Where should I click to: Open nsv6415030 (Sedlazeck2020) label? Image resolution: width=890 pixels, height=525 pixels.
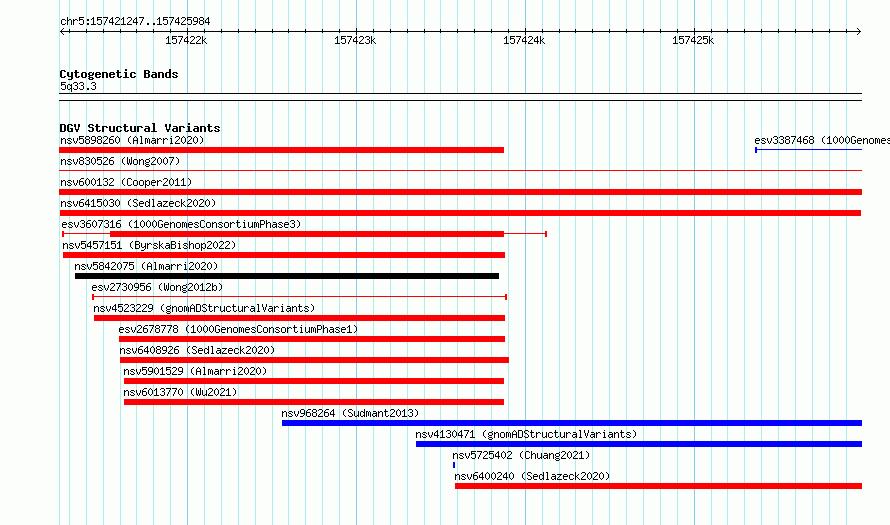[x=138, y=203]
